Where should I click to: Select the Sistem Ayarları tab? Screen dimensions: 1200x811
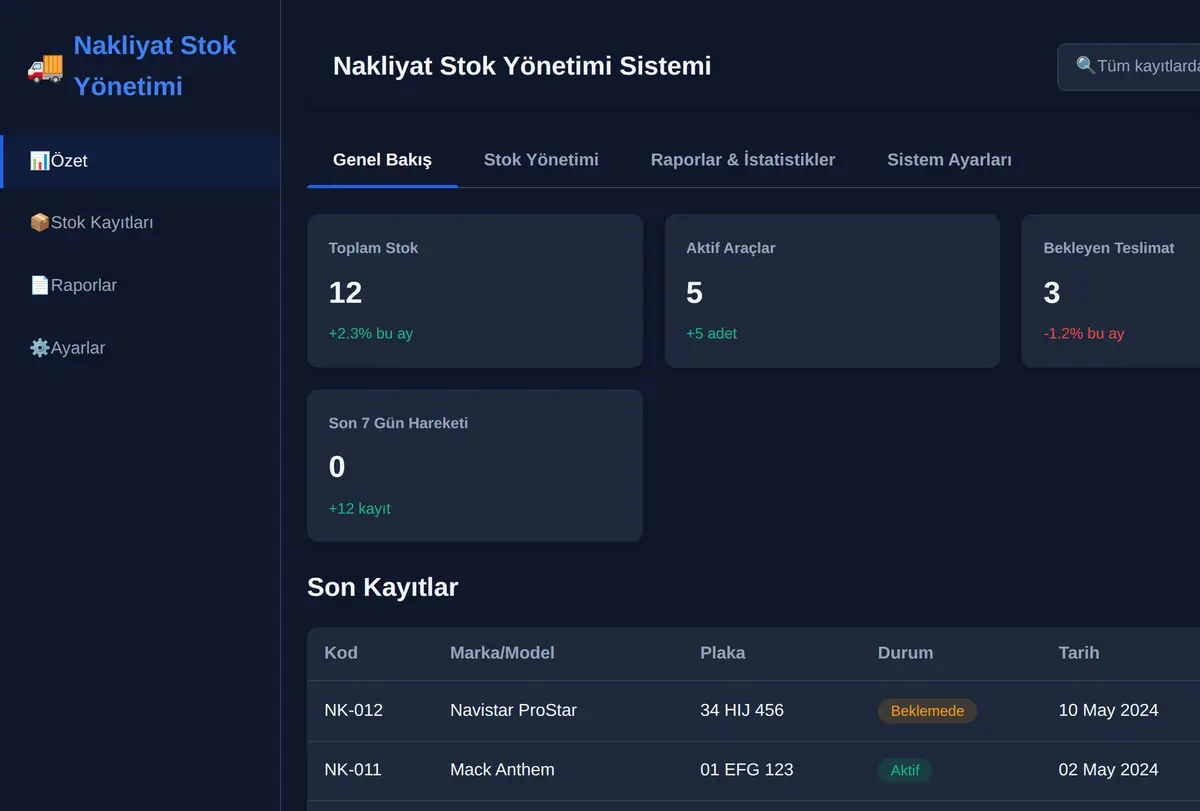[949, 160]
